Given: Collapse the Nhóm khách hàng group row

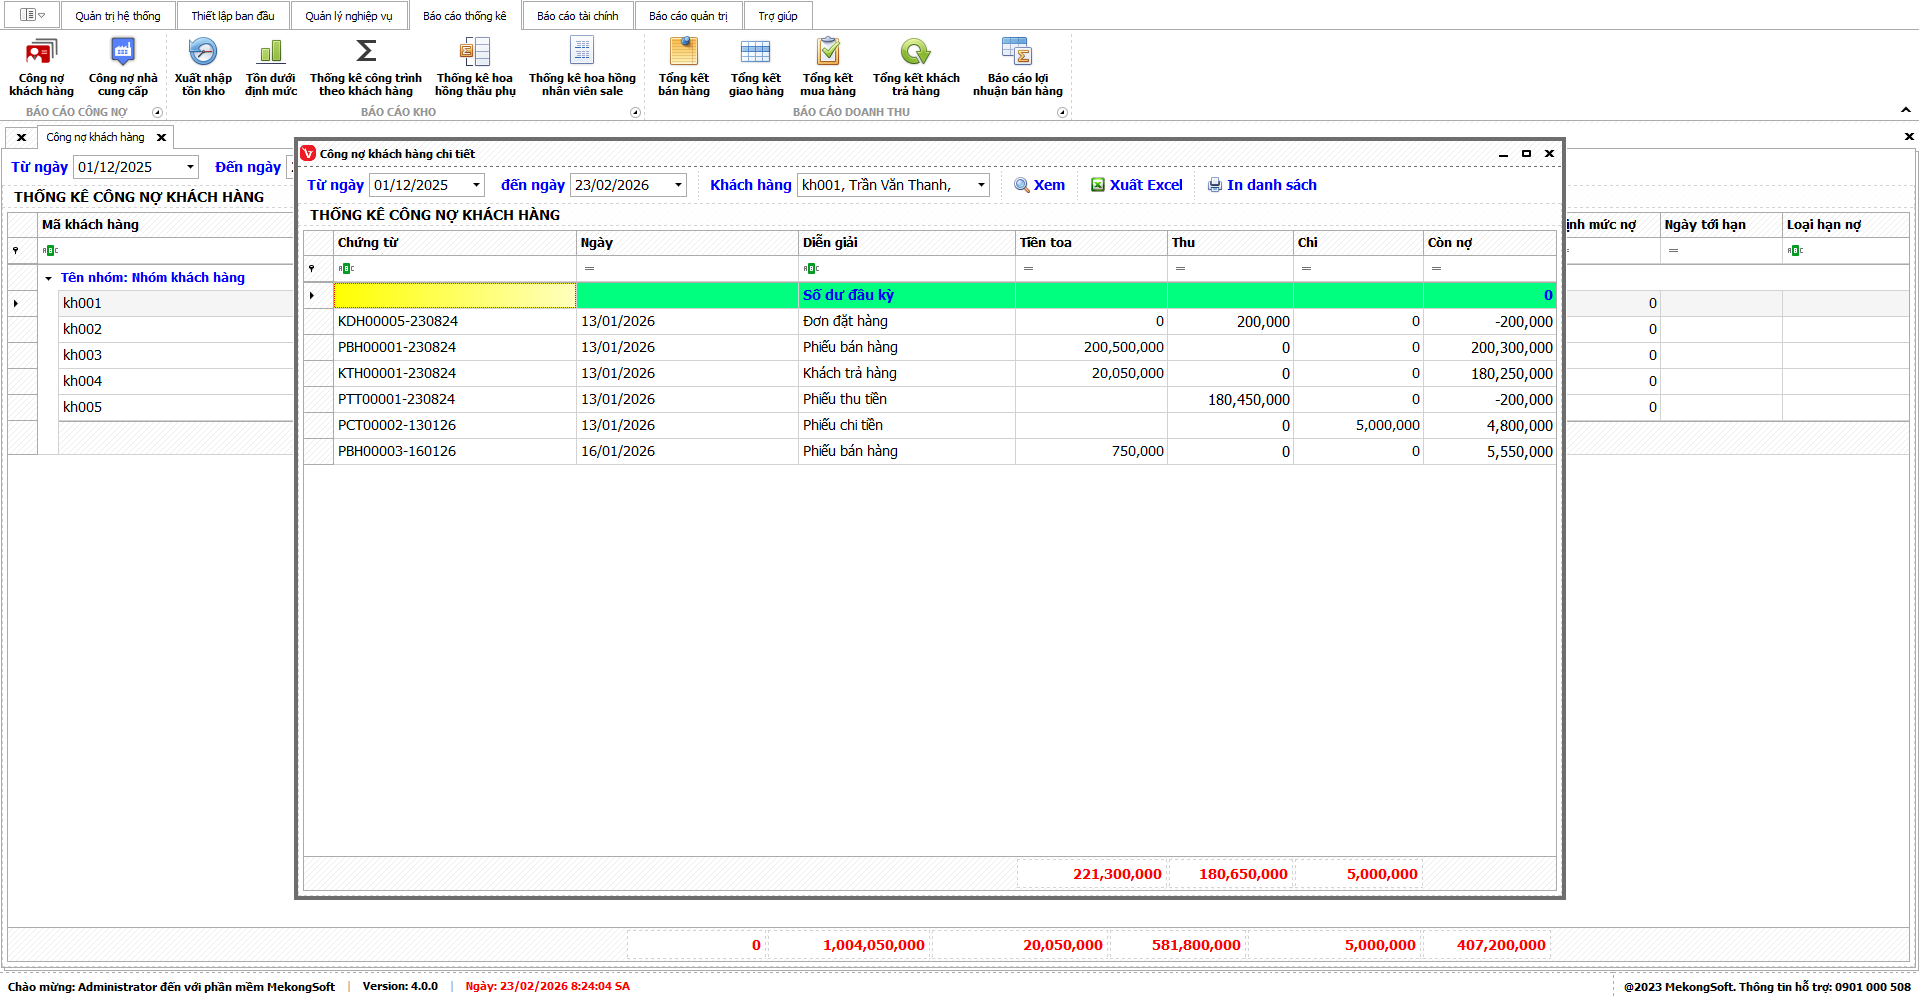Looking at the screenshot, I should coord(48,278).
